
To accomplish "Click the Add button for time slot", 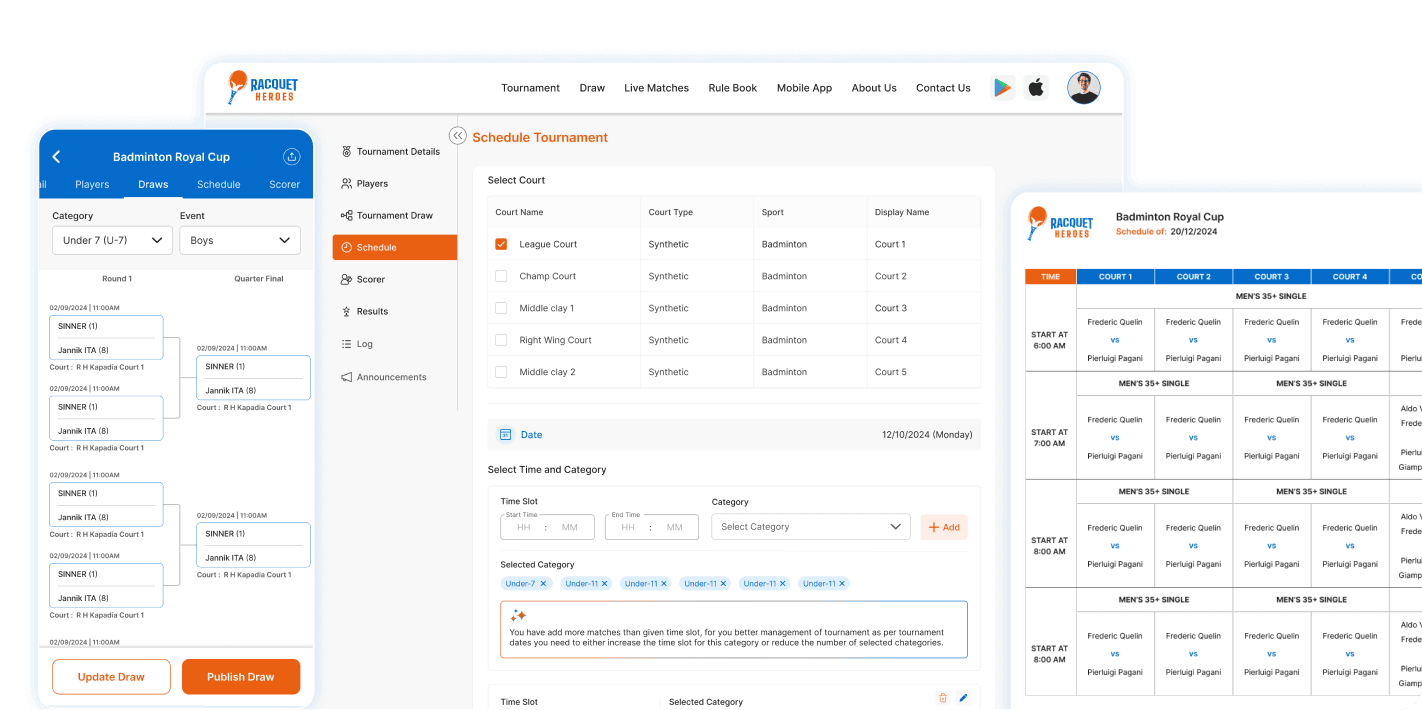I will (x=943, y=527).
